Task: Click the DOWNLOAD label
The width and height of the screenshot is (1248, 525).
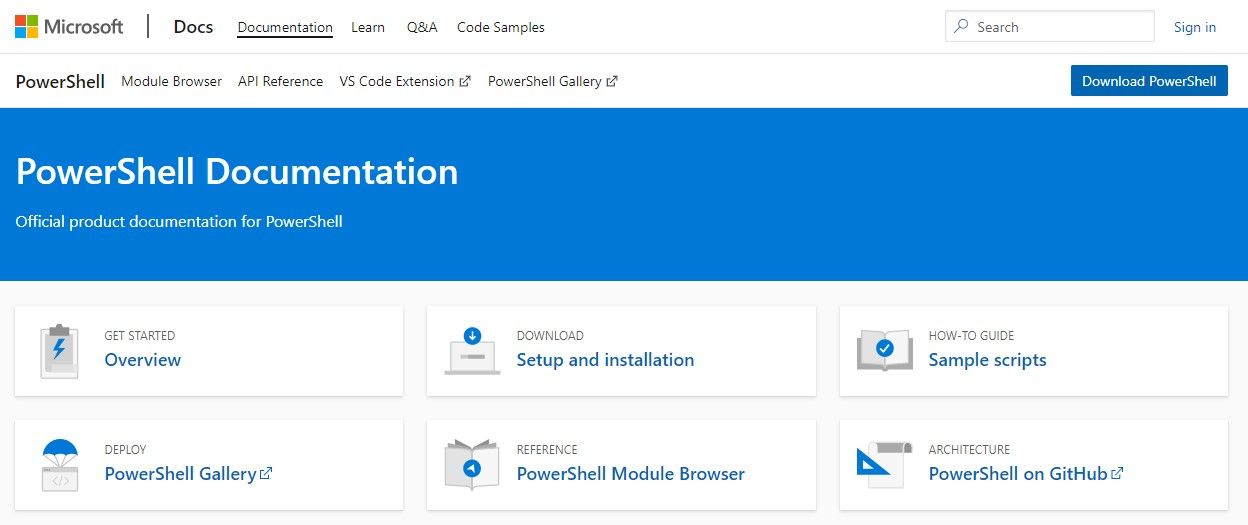Action: (550, 336)
